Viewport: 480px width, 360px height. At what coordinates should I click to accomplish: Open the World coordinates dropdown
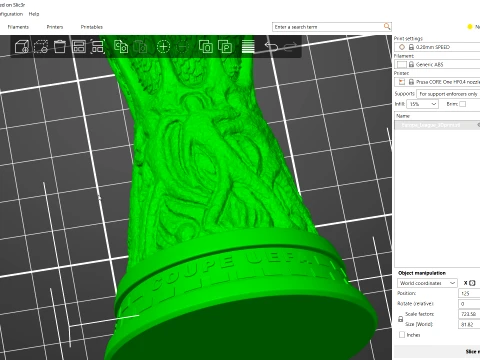tap(427, 283)
